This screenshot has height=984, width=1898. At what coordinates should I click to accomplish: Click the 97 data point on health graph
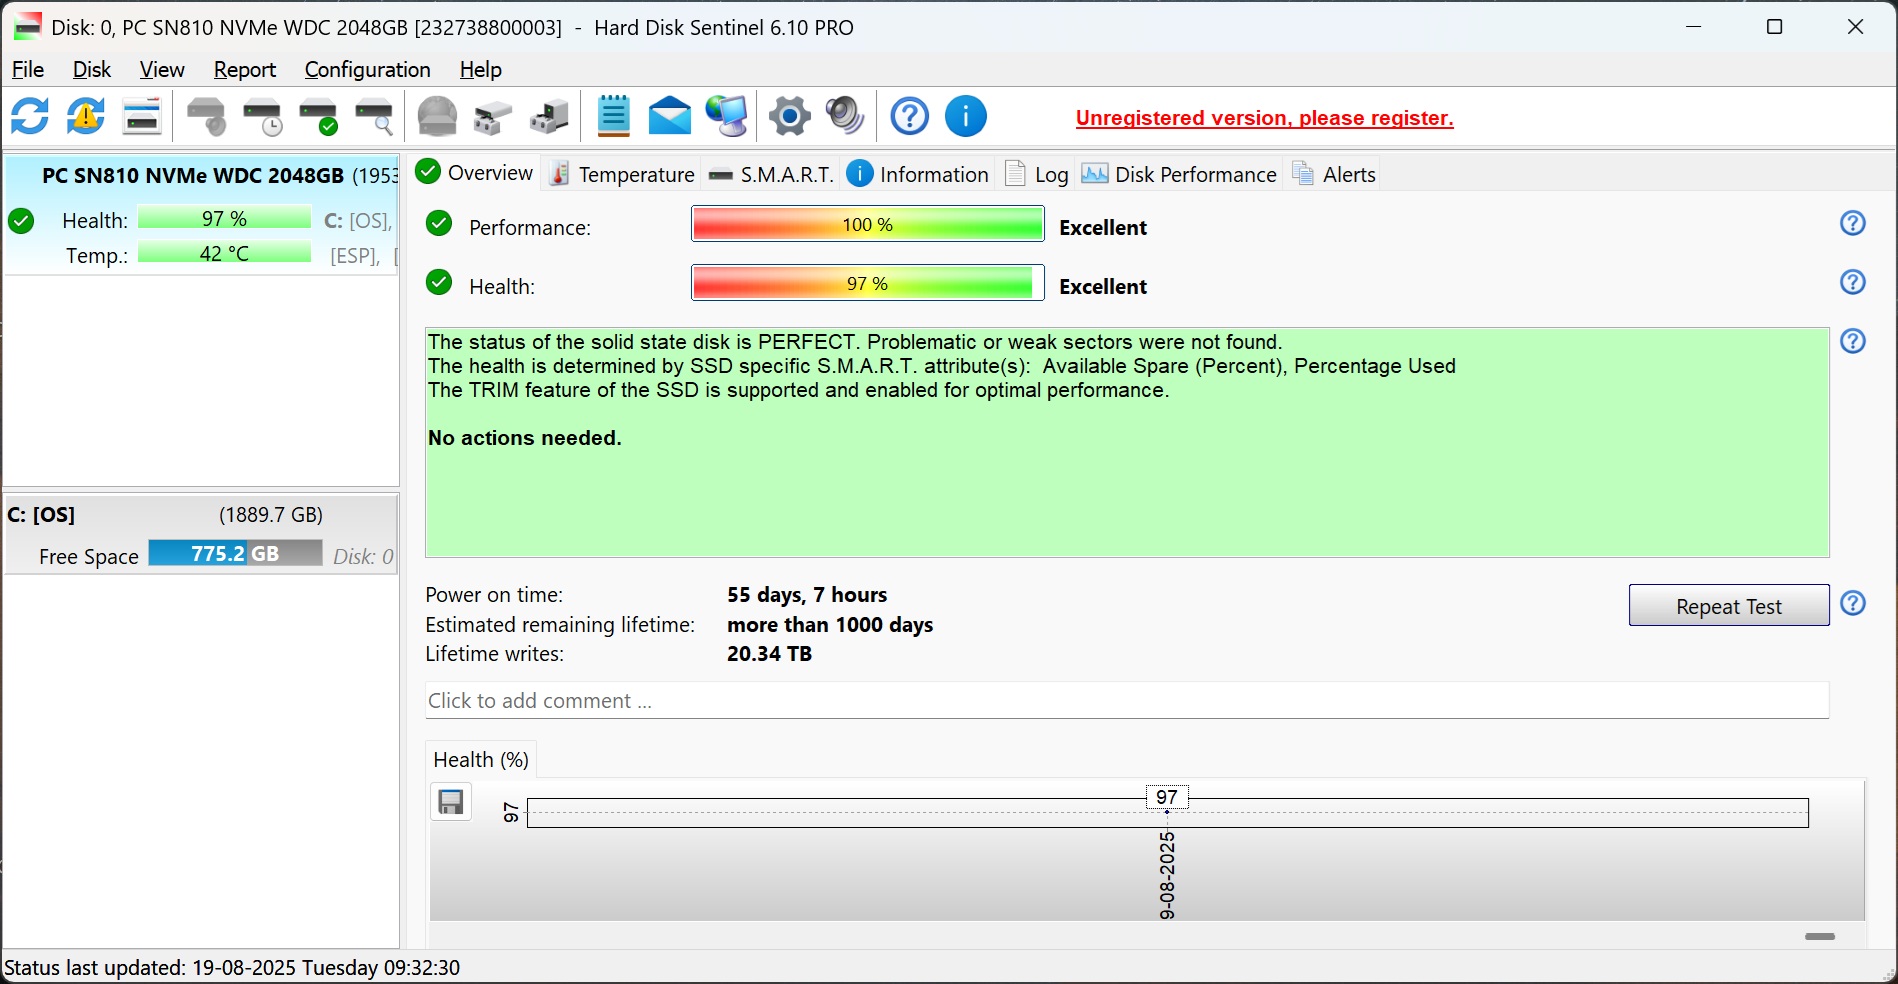coord(1167,812)
